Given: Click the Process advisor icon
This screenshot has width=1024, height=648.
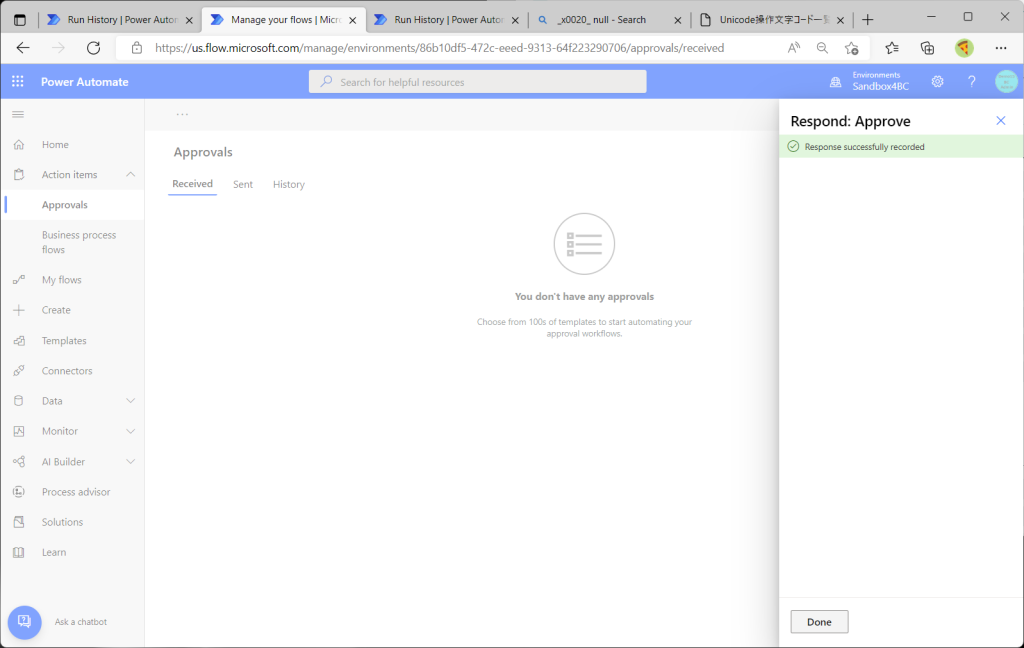Looking at the screenshot, I should 19,492.
